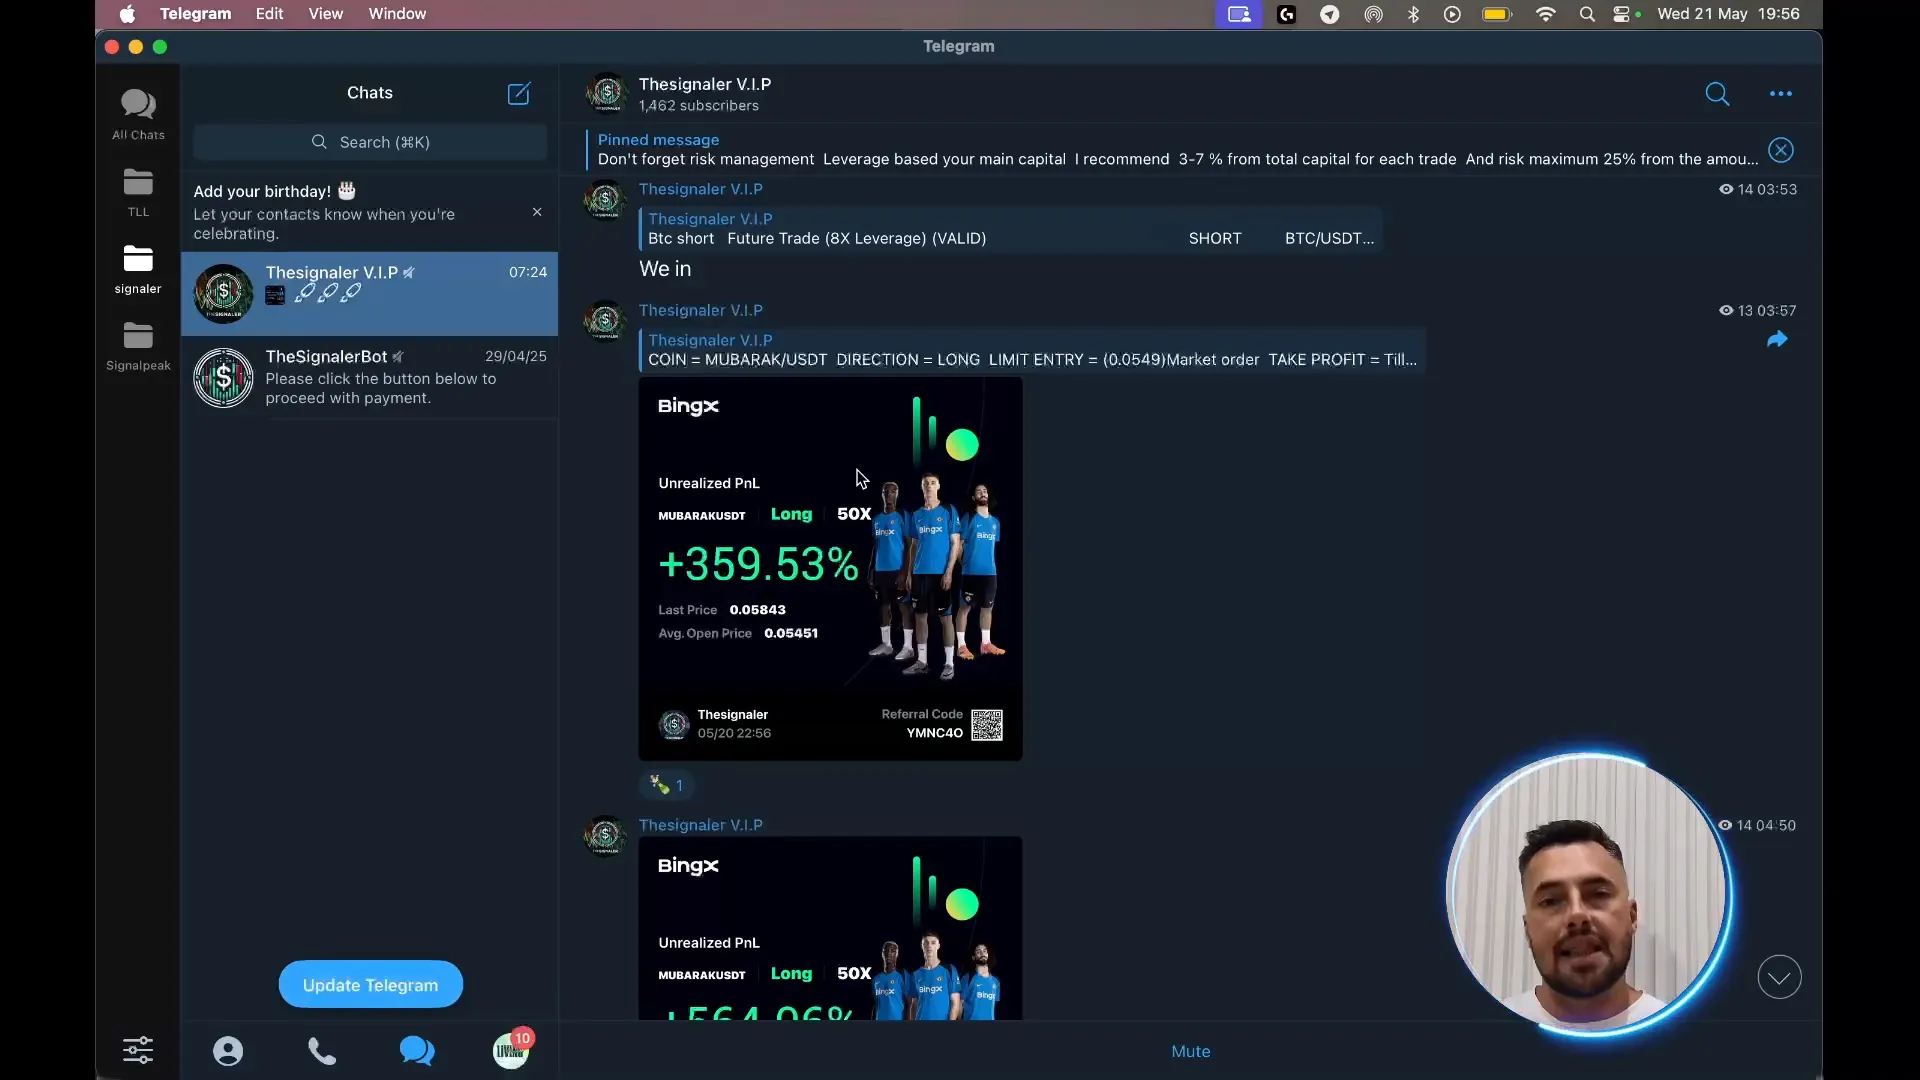The width and height of the screenshot is (1920, 1080).
Task: Close the pinned message bar
Action: (1781, 150)
